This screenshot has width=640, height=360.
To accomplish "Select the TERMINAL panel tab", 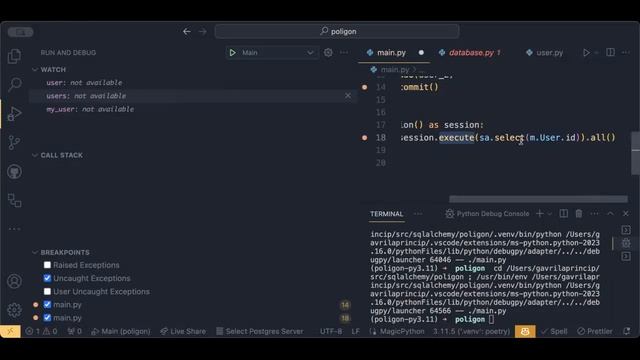I will pyautogui.click(x=387, y=214).
